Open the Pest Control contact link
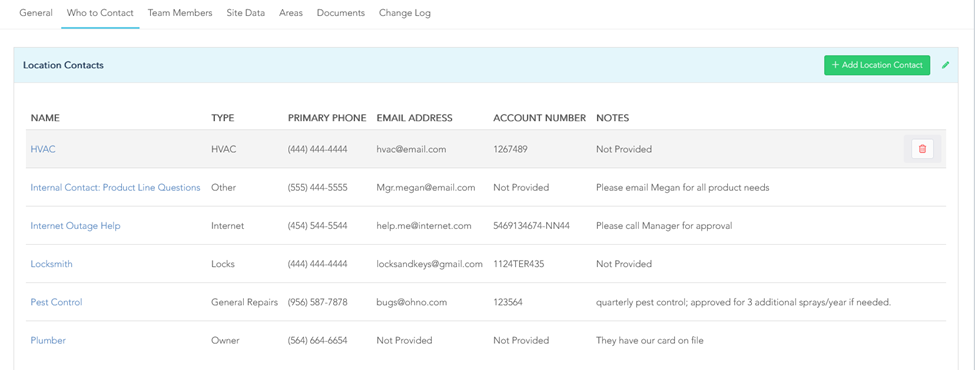This screenshot has height=370, width=975. [57, 302]
